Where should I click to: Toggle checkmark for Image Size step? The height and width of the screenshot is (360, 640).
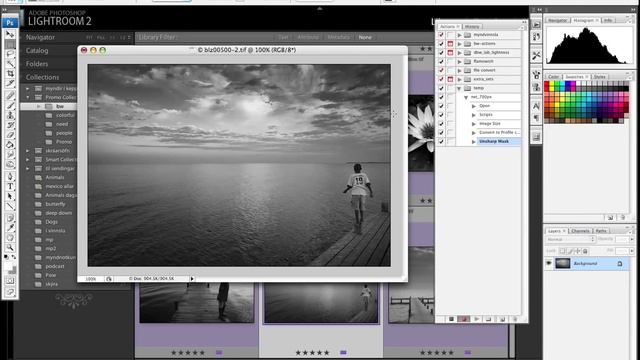[441, 124]
